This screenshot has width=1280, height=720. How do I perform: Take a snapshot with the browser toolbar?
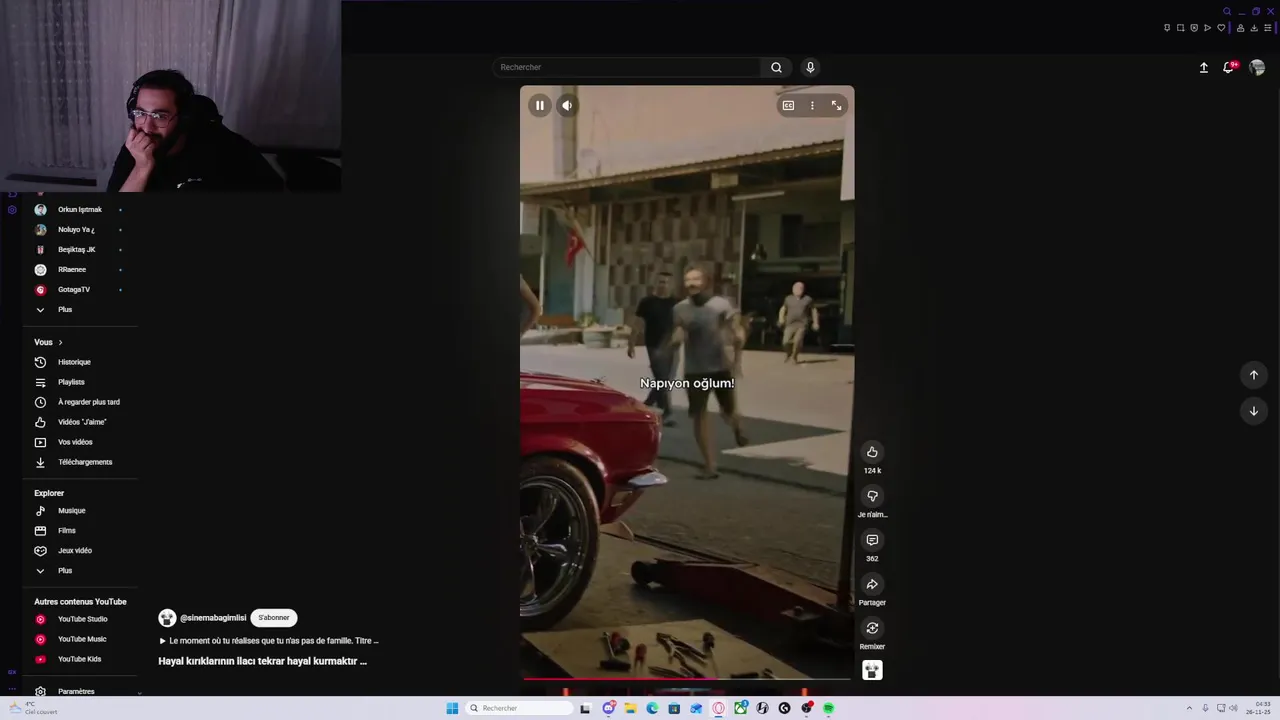(x=1180, y=28)
